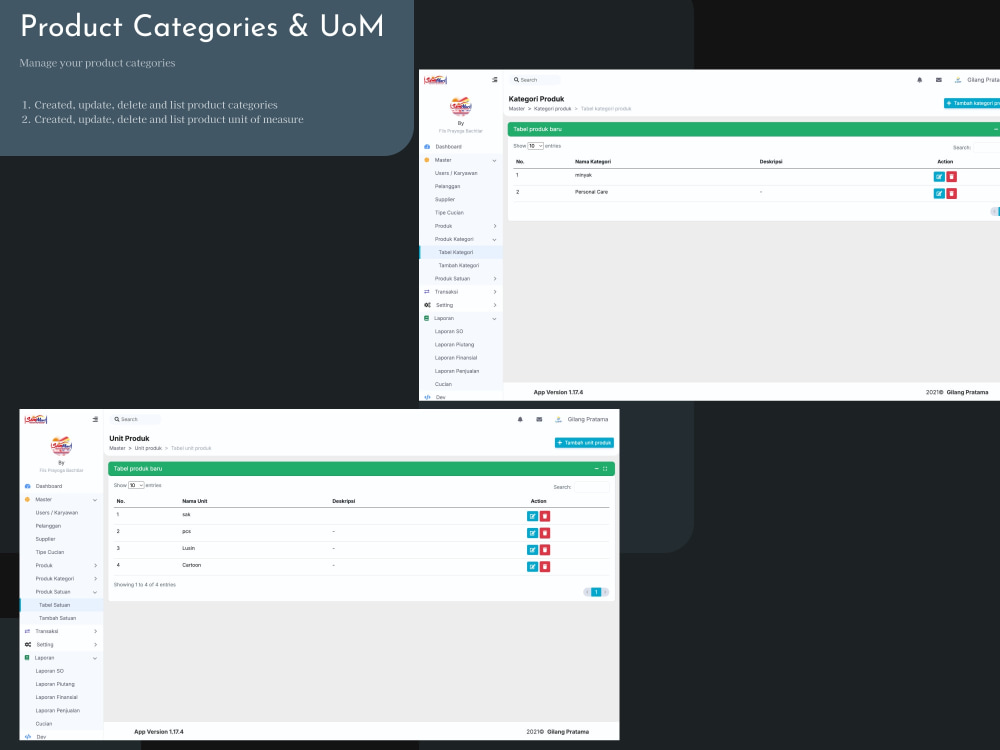
Task: Edit the Personal Care category row
Action: pyautogui.click(x=939, y=193)
